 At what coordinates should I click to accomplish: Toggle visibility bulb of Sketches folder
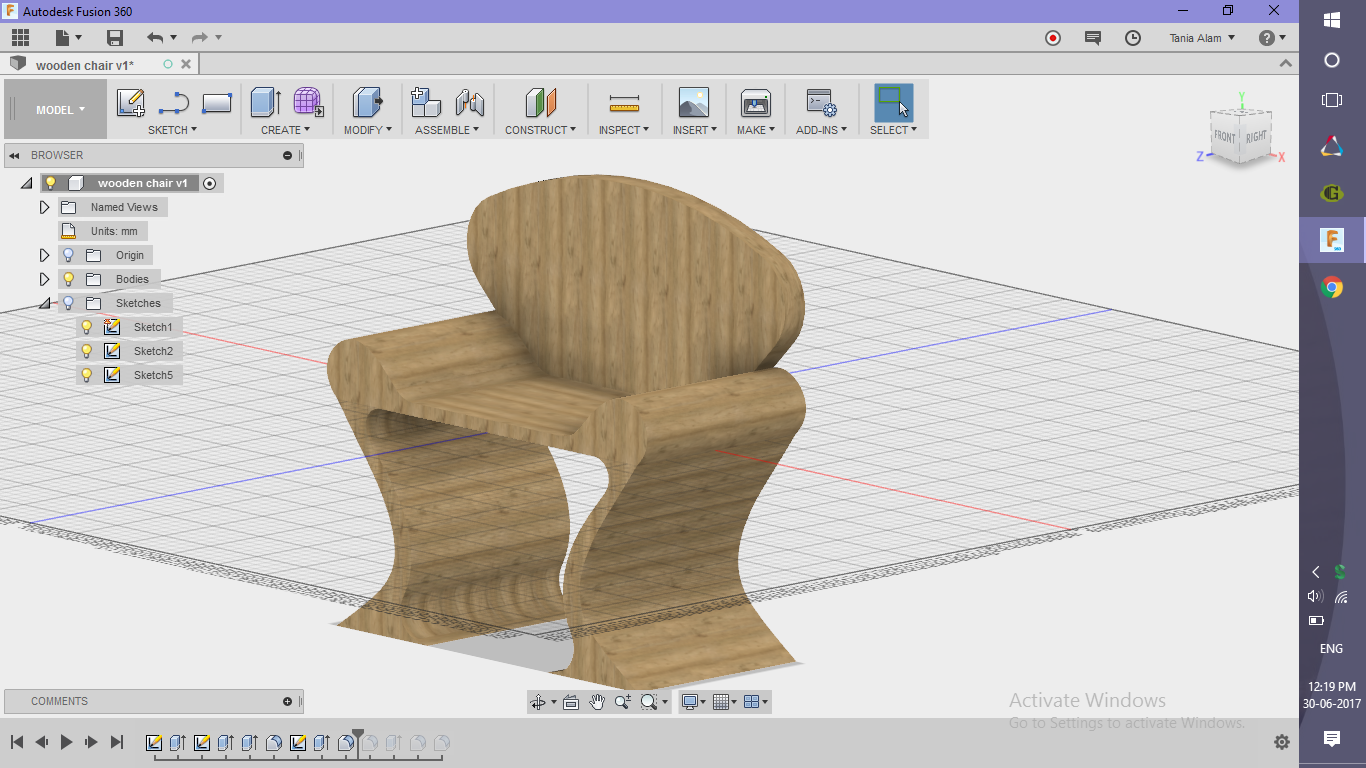coord(69,303)
